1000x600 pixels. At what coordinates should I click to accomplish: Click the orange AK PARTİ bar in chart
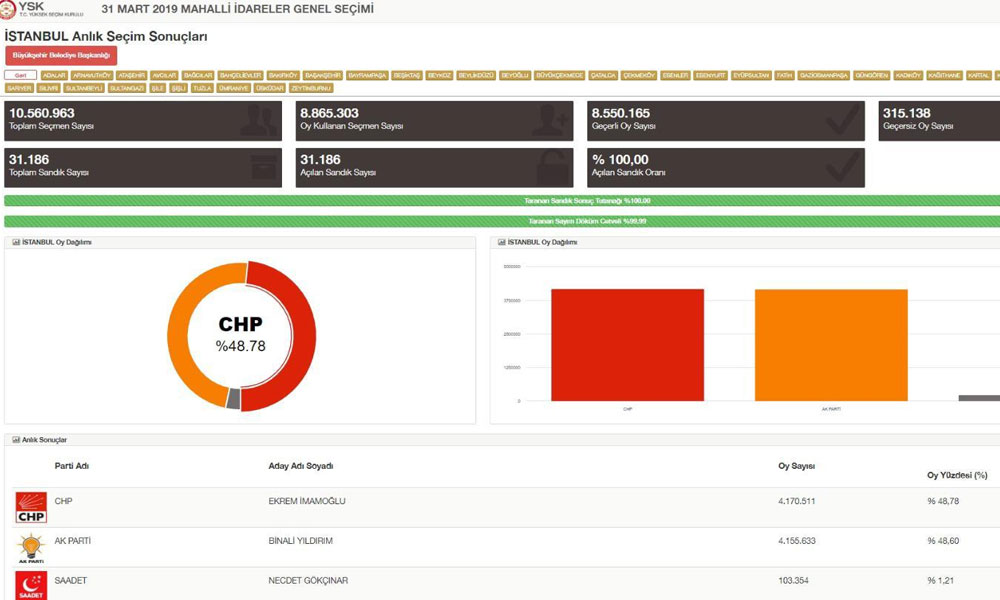coord(831,345)
